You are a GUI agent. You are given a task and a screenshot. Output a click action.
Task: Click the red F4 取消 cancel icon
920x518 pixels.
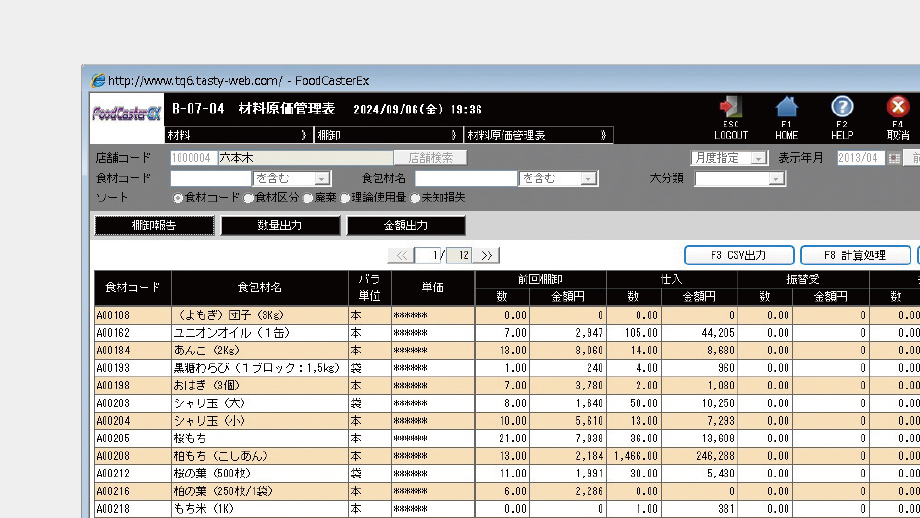click(898, 107)
